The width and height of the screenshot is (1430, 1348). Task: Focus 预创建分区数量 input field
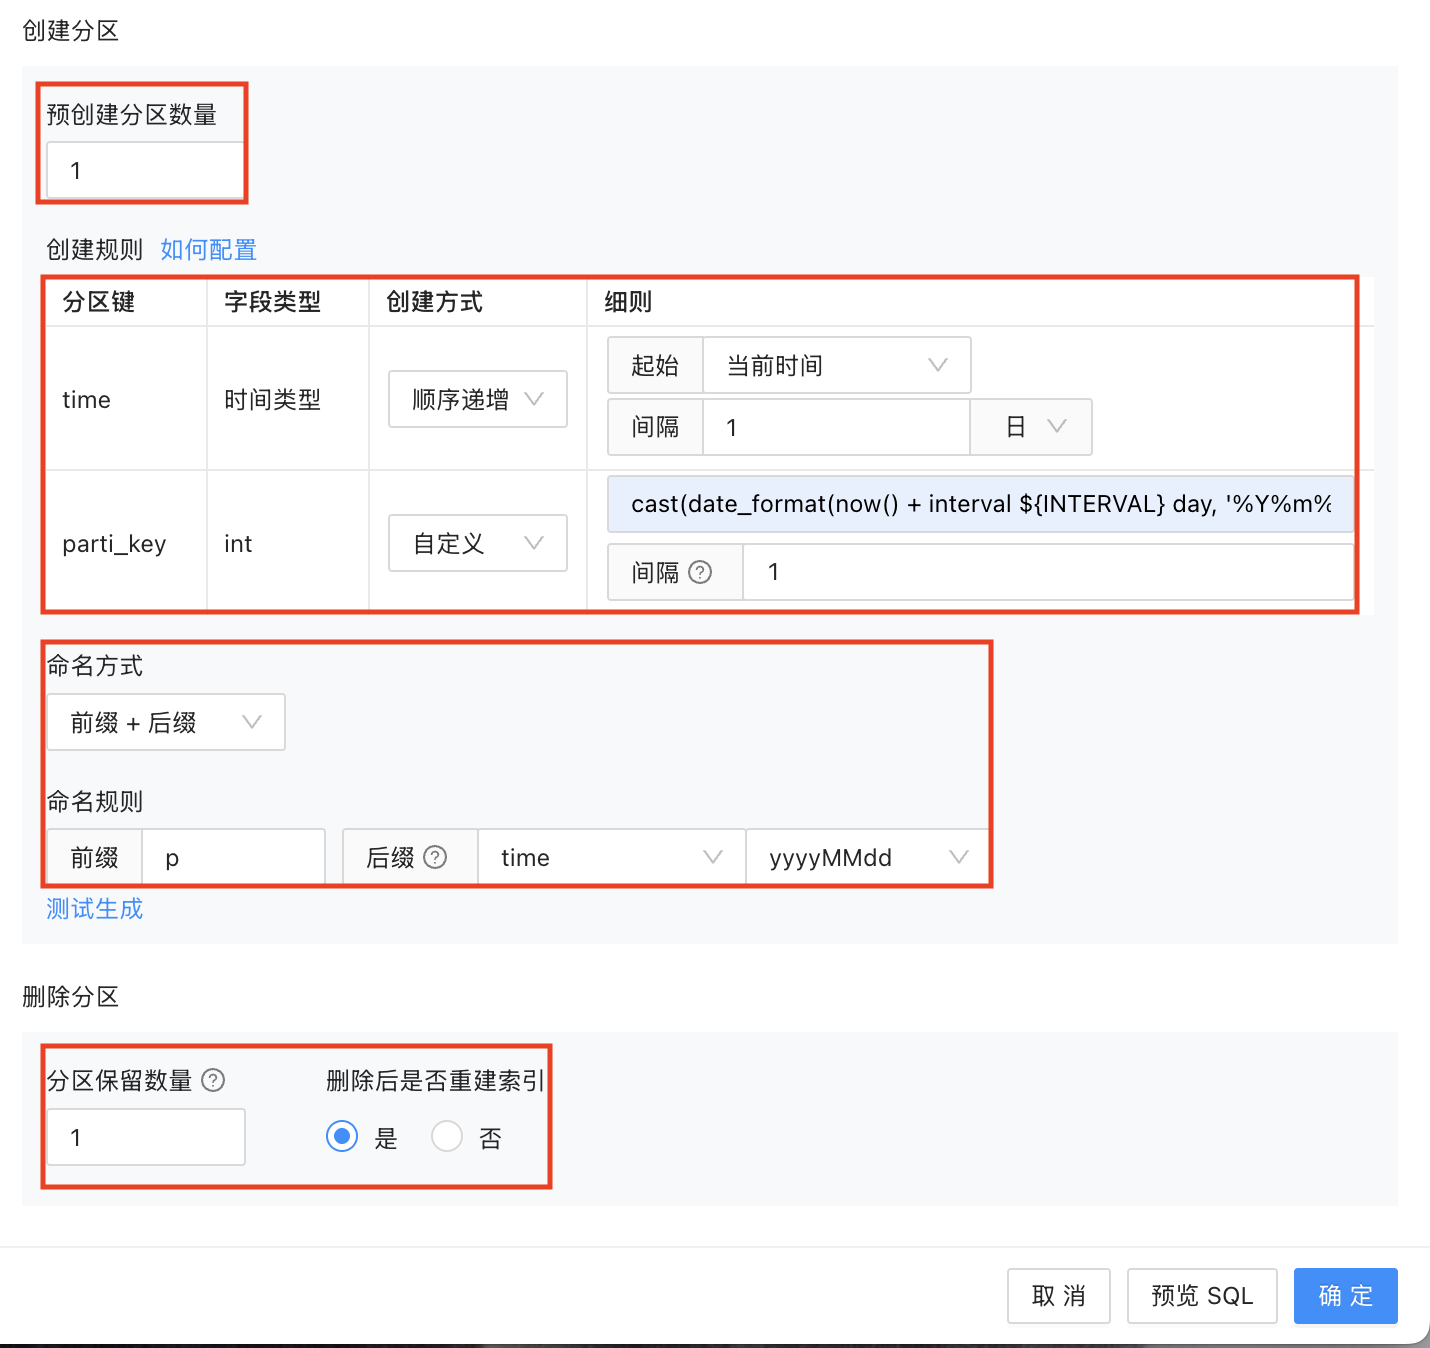(145, 171)
